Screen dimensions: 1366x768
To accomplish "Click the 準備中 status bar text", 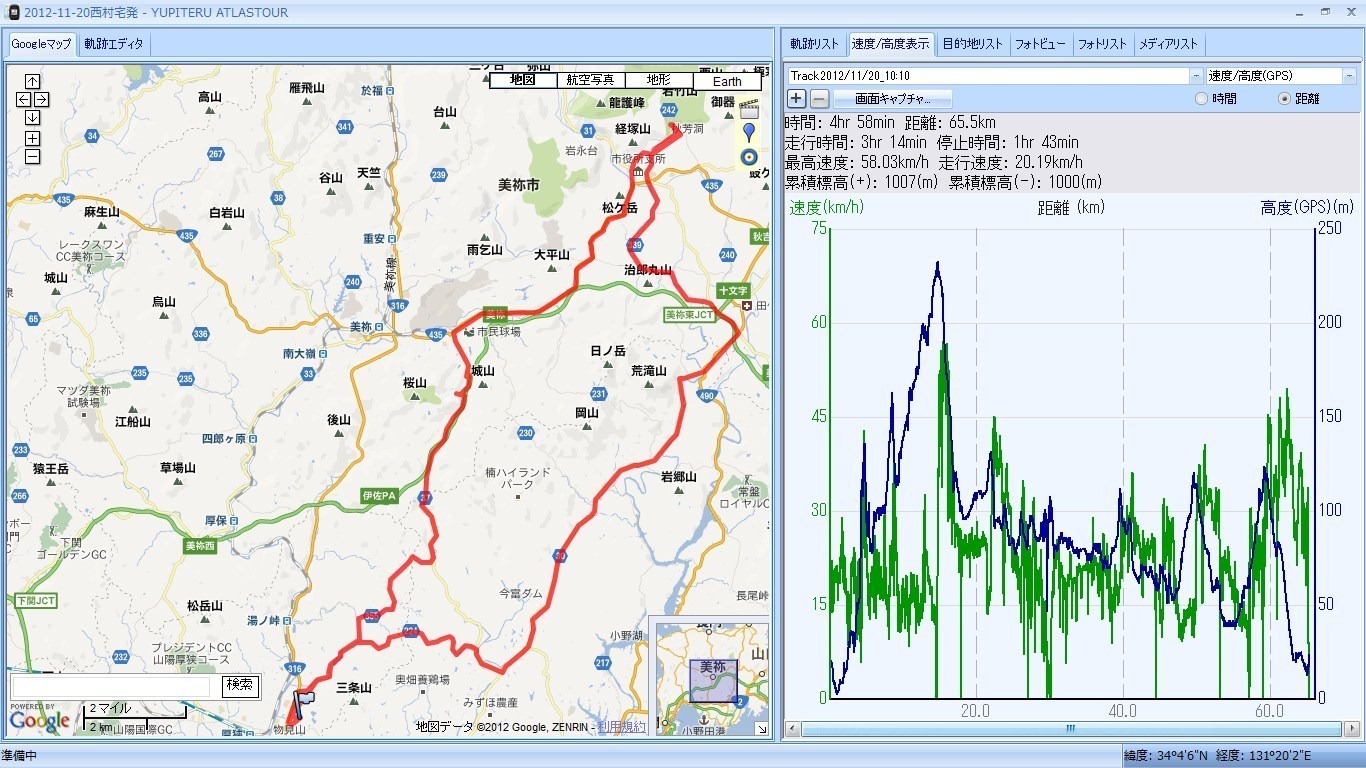I will coord(19,756).
